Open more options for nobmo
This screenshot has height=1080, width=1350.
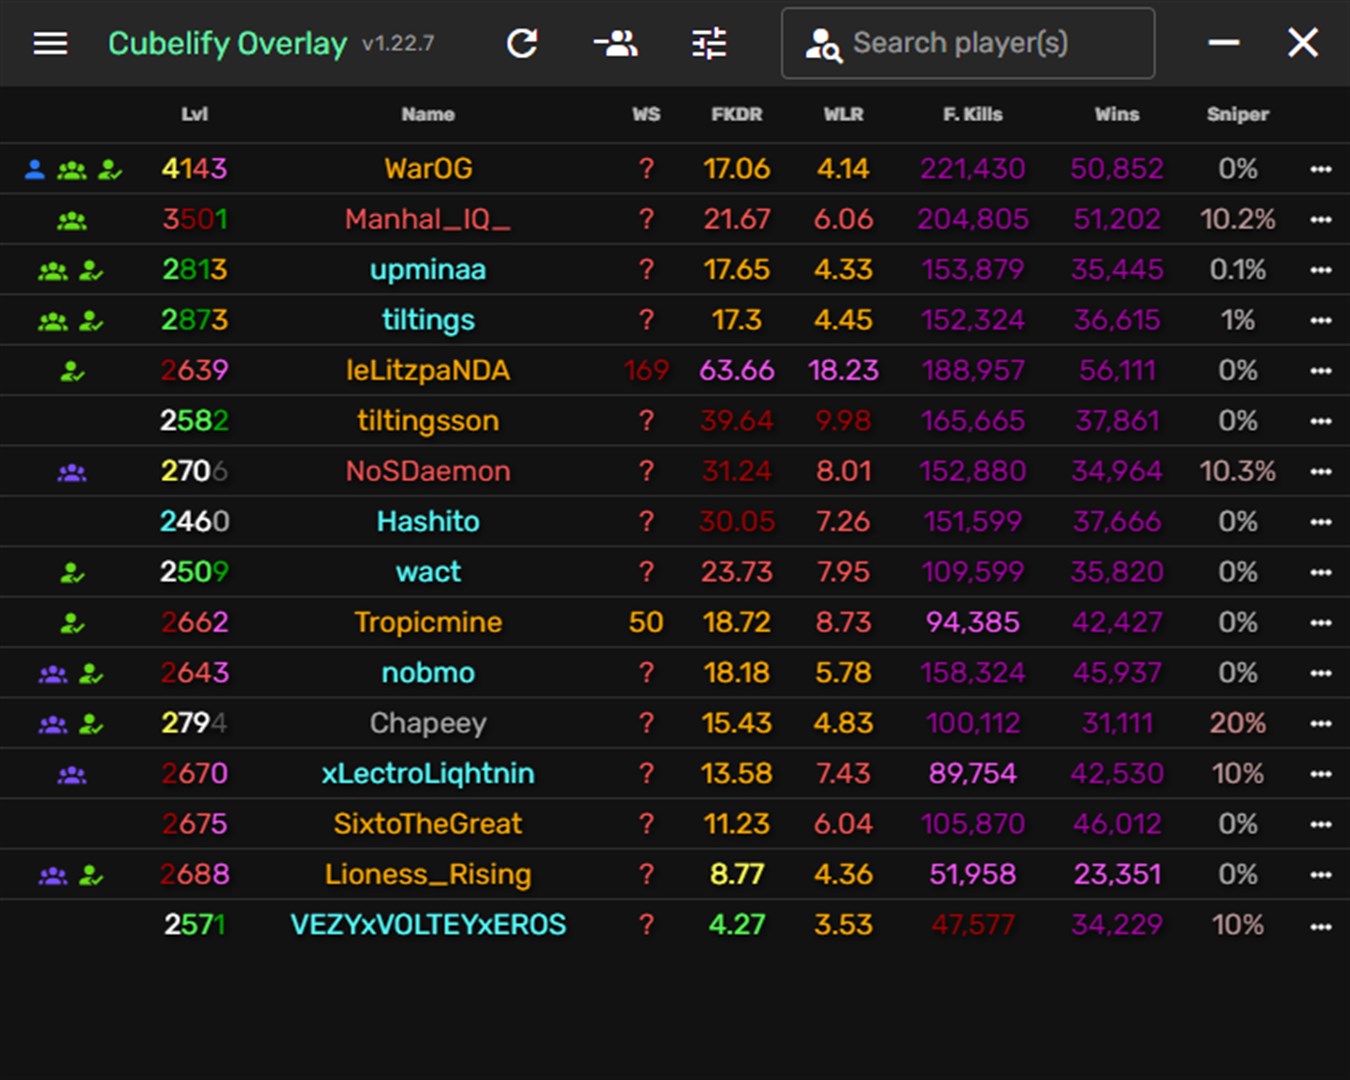tap(1320, 673)
